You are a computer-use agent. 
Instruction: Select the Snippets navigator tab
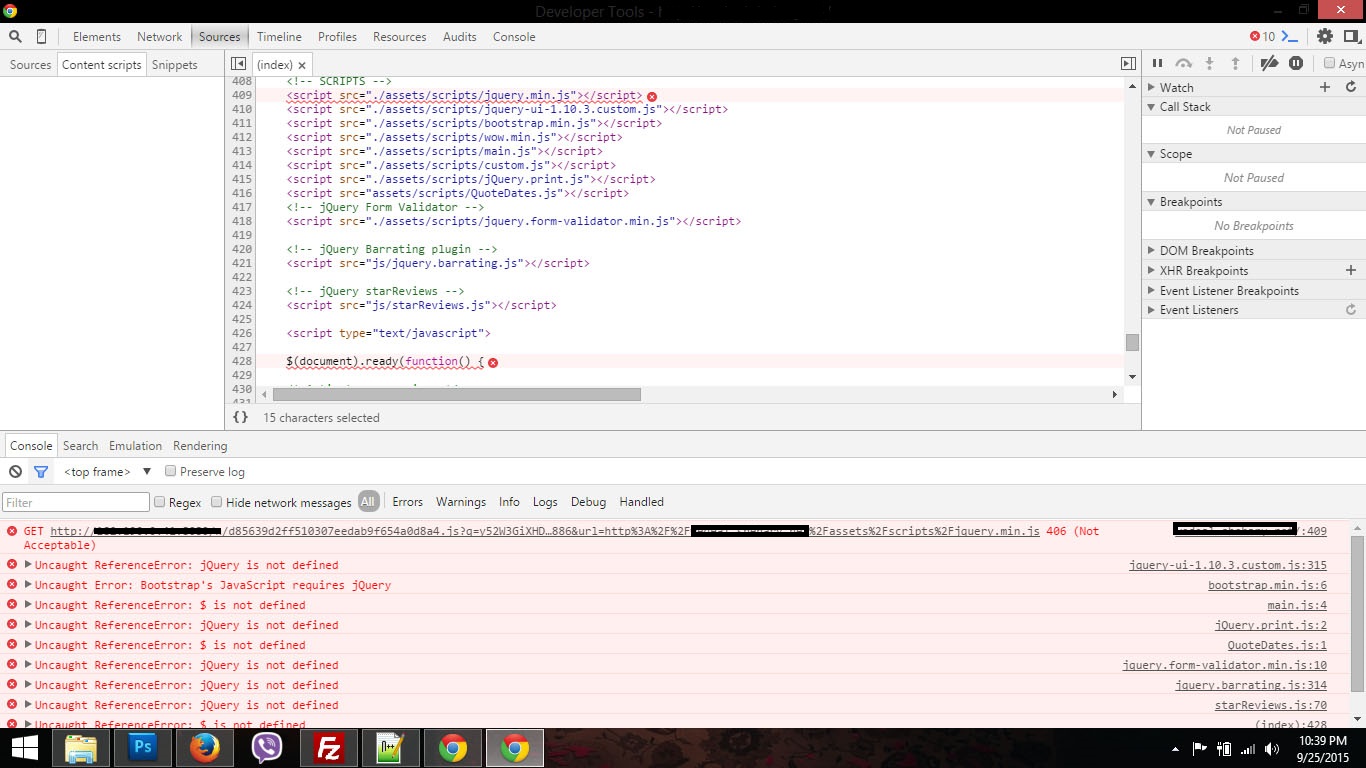click(175, 65)
